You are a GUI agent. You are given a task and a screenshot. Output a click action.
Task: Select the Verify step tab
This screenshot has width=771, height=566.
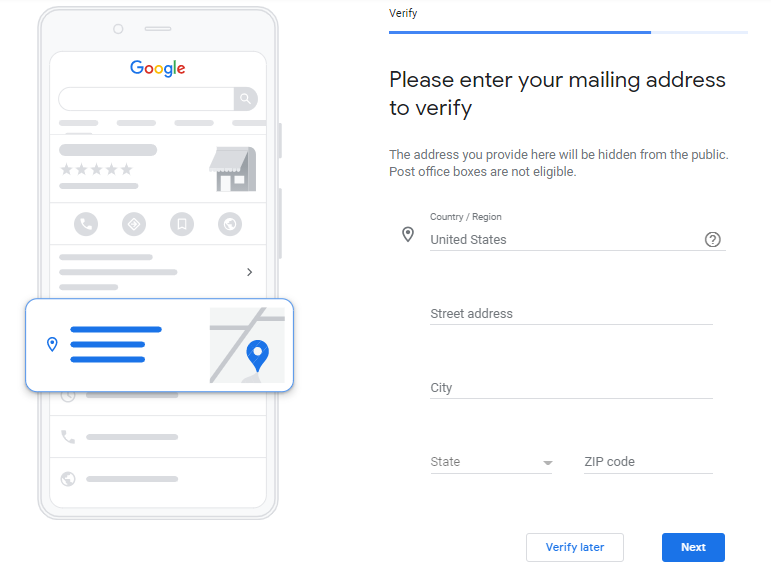[403, 13]
